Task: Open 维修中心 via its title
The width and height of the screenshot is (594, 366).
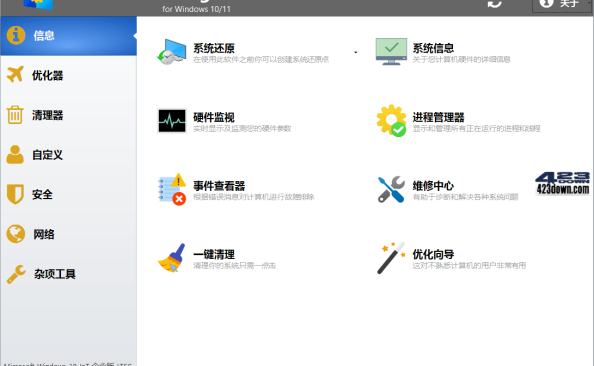Action: click(x=433, y=186)
